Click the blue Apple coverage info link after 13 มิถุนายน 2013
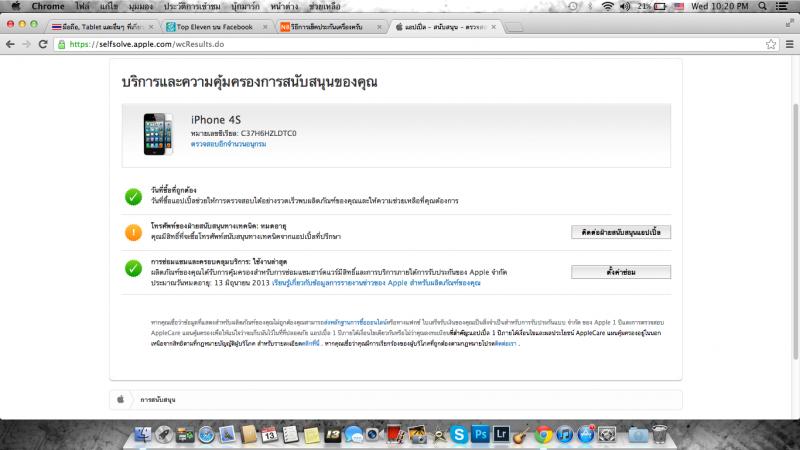800x450 pixels. point(376,283)
